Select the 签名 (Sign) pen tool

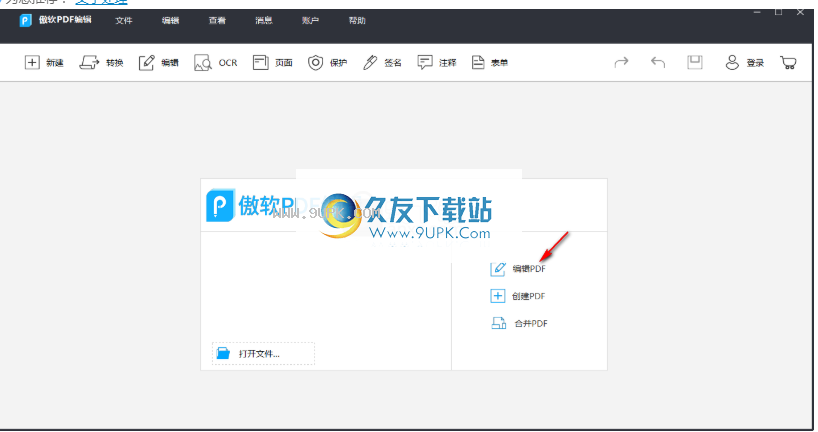pos(382,63)
